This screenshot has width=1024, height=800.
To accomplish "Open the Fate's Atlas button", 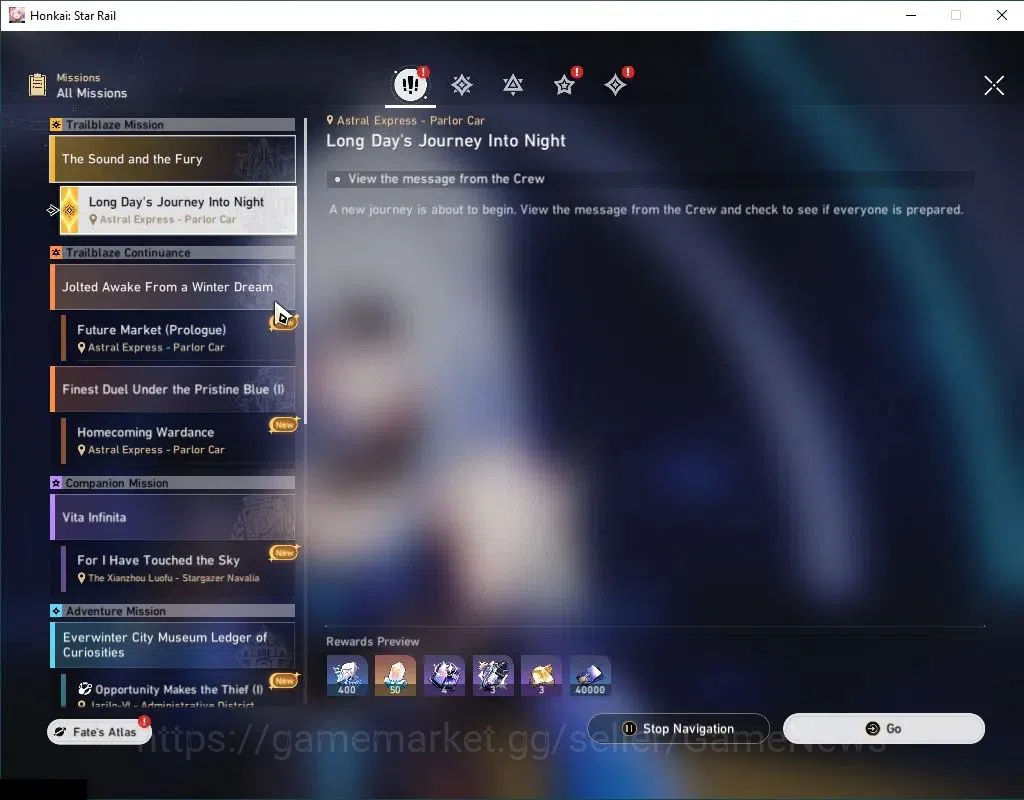I will (99, 731).
